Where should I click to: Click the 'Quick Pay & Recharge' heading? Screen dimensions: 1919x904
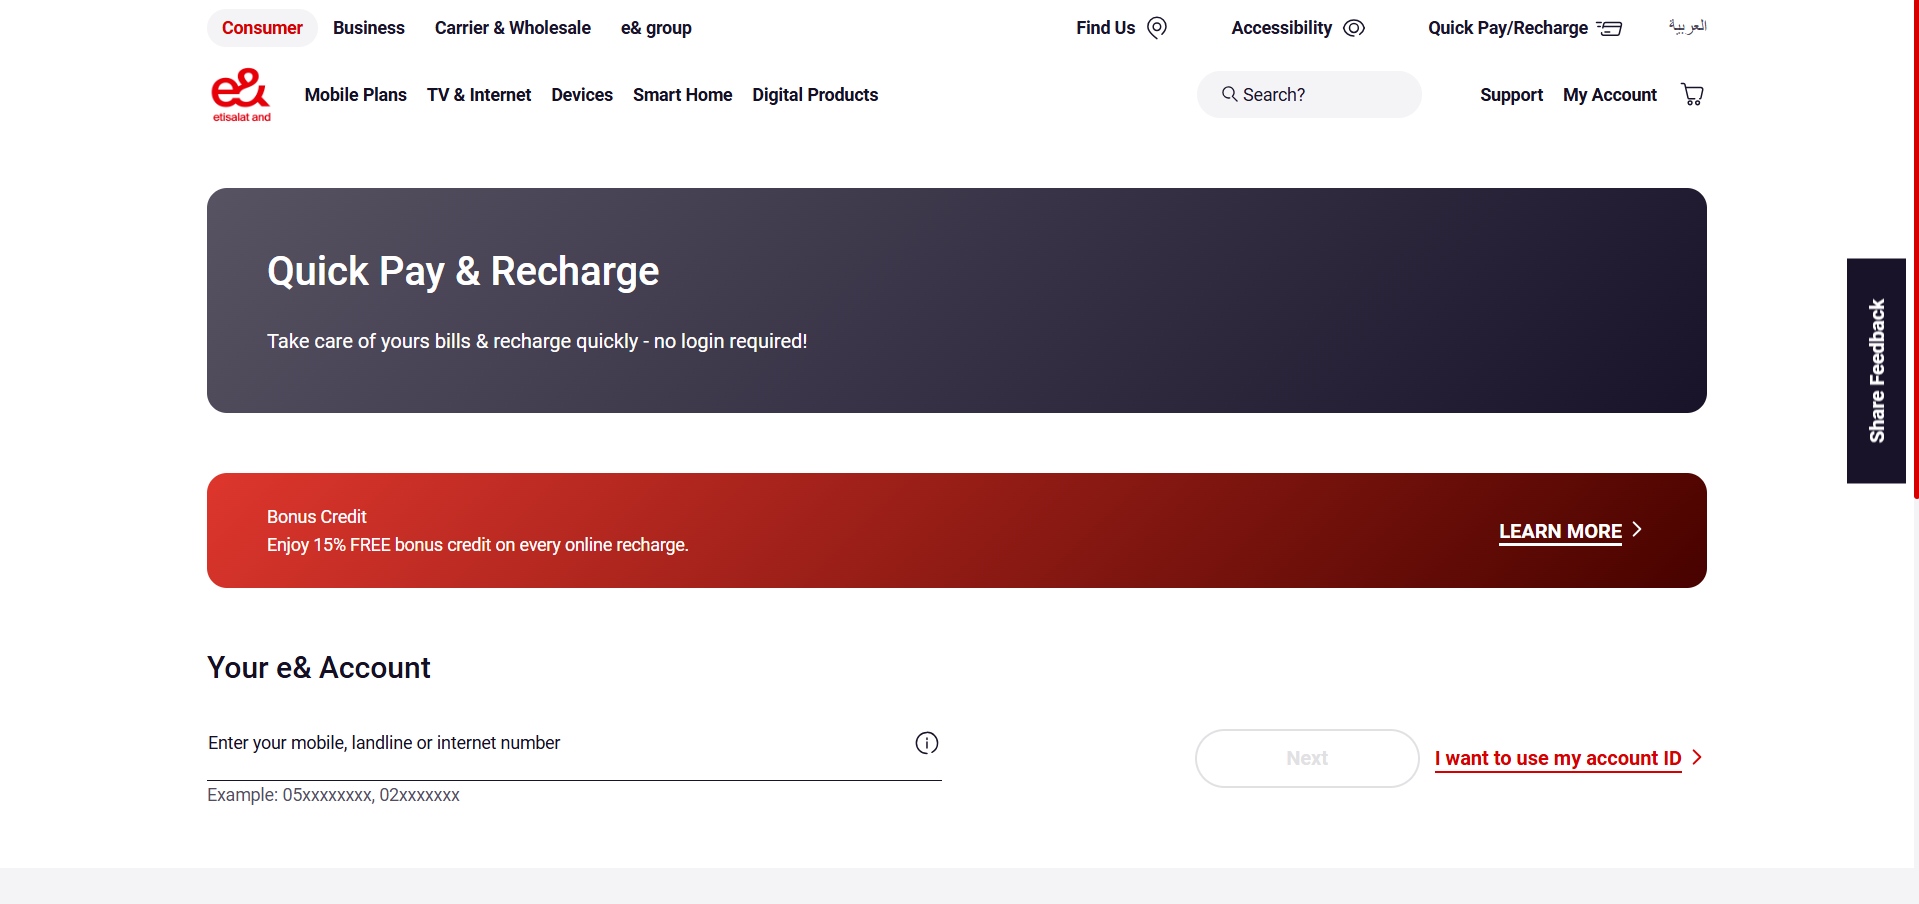[x=463, y=271]
